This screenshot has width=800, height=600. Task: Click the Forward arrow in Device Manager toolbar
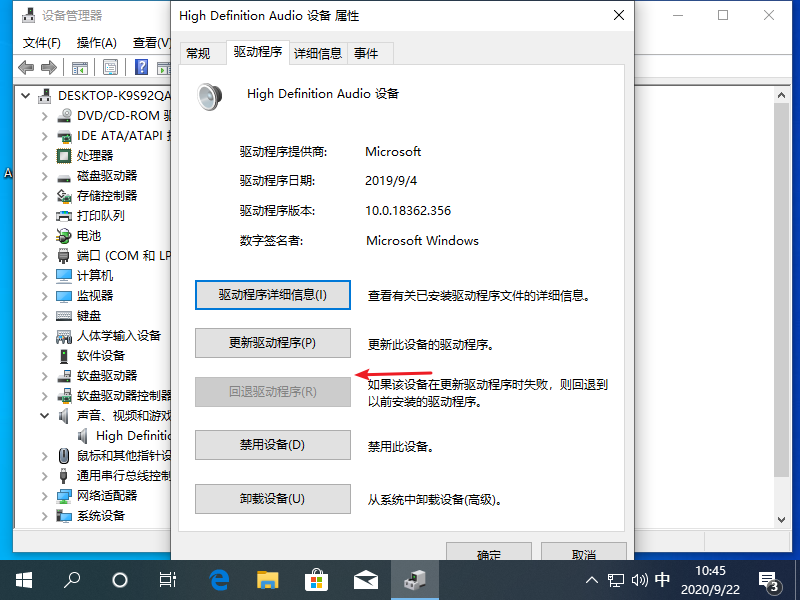tap(49, 67)
